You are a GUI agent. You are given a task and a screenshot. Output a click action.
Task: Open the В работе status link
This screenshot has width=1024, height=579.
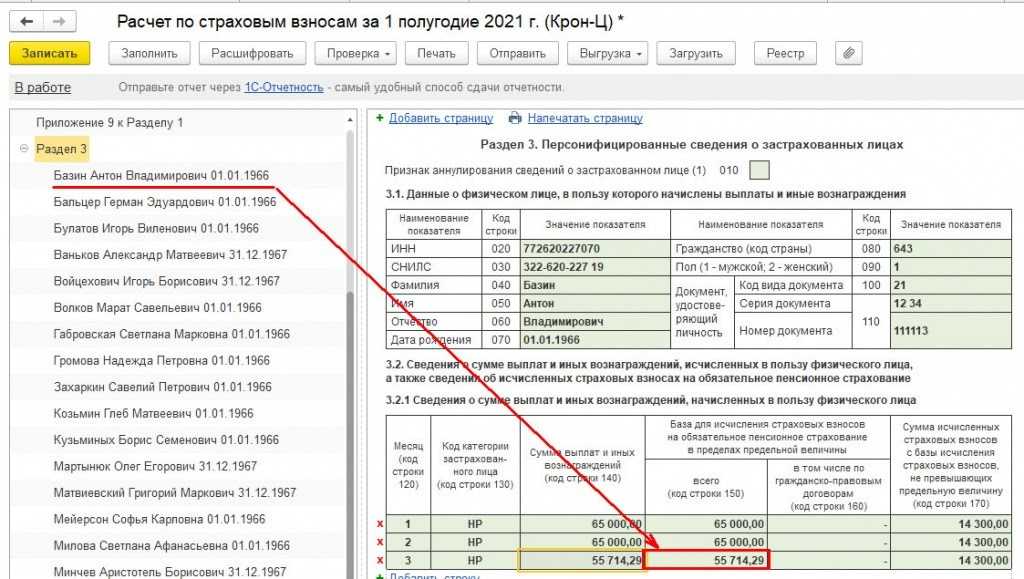[x=43, y=87]
